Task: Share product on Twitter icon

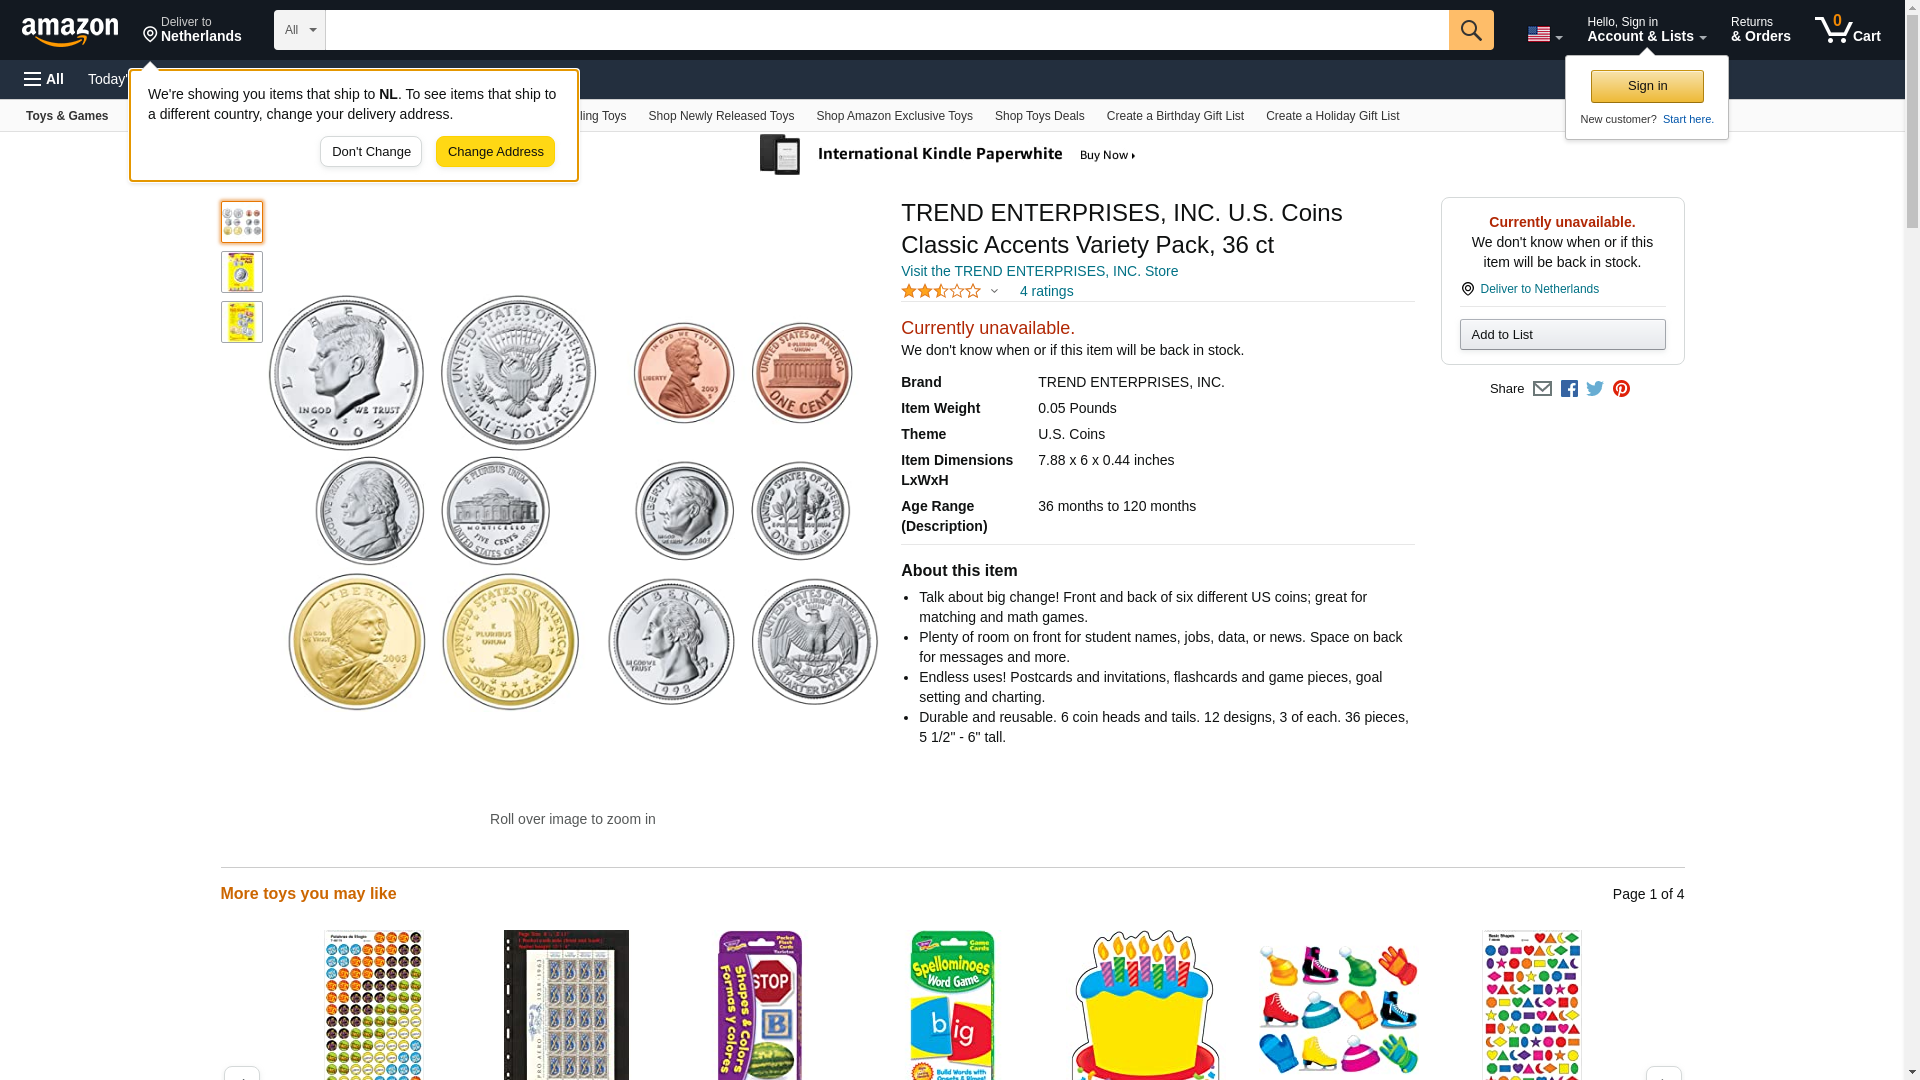Action: click(x=1595, y=389)
